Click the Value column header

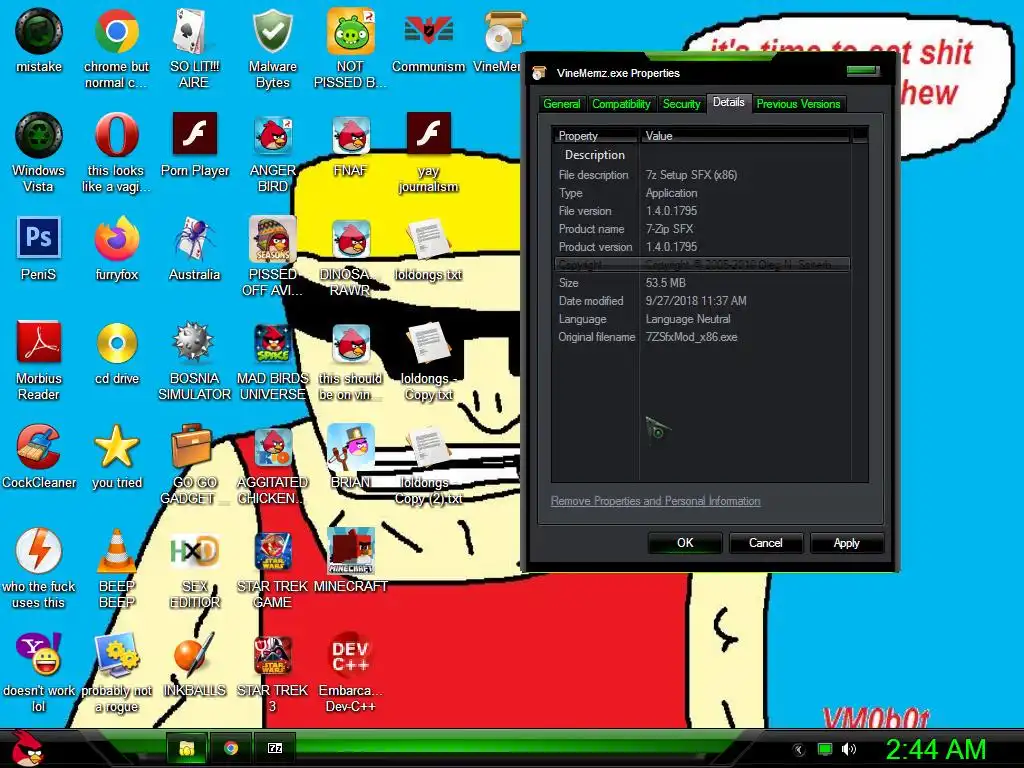pos(745,135)
